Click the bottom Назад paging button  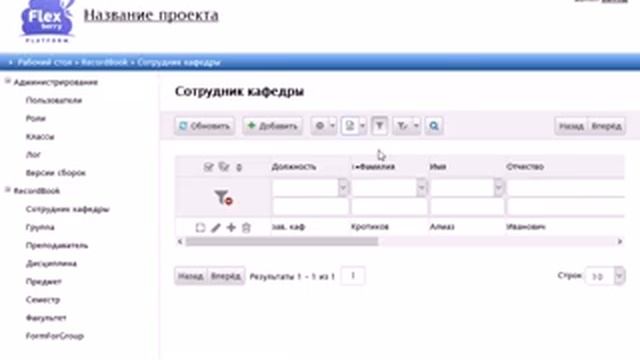[x=191, y=276]
